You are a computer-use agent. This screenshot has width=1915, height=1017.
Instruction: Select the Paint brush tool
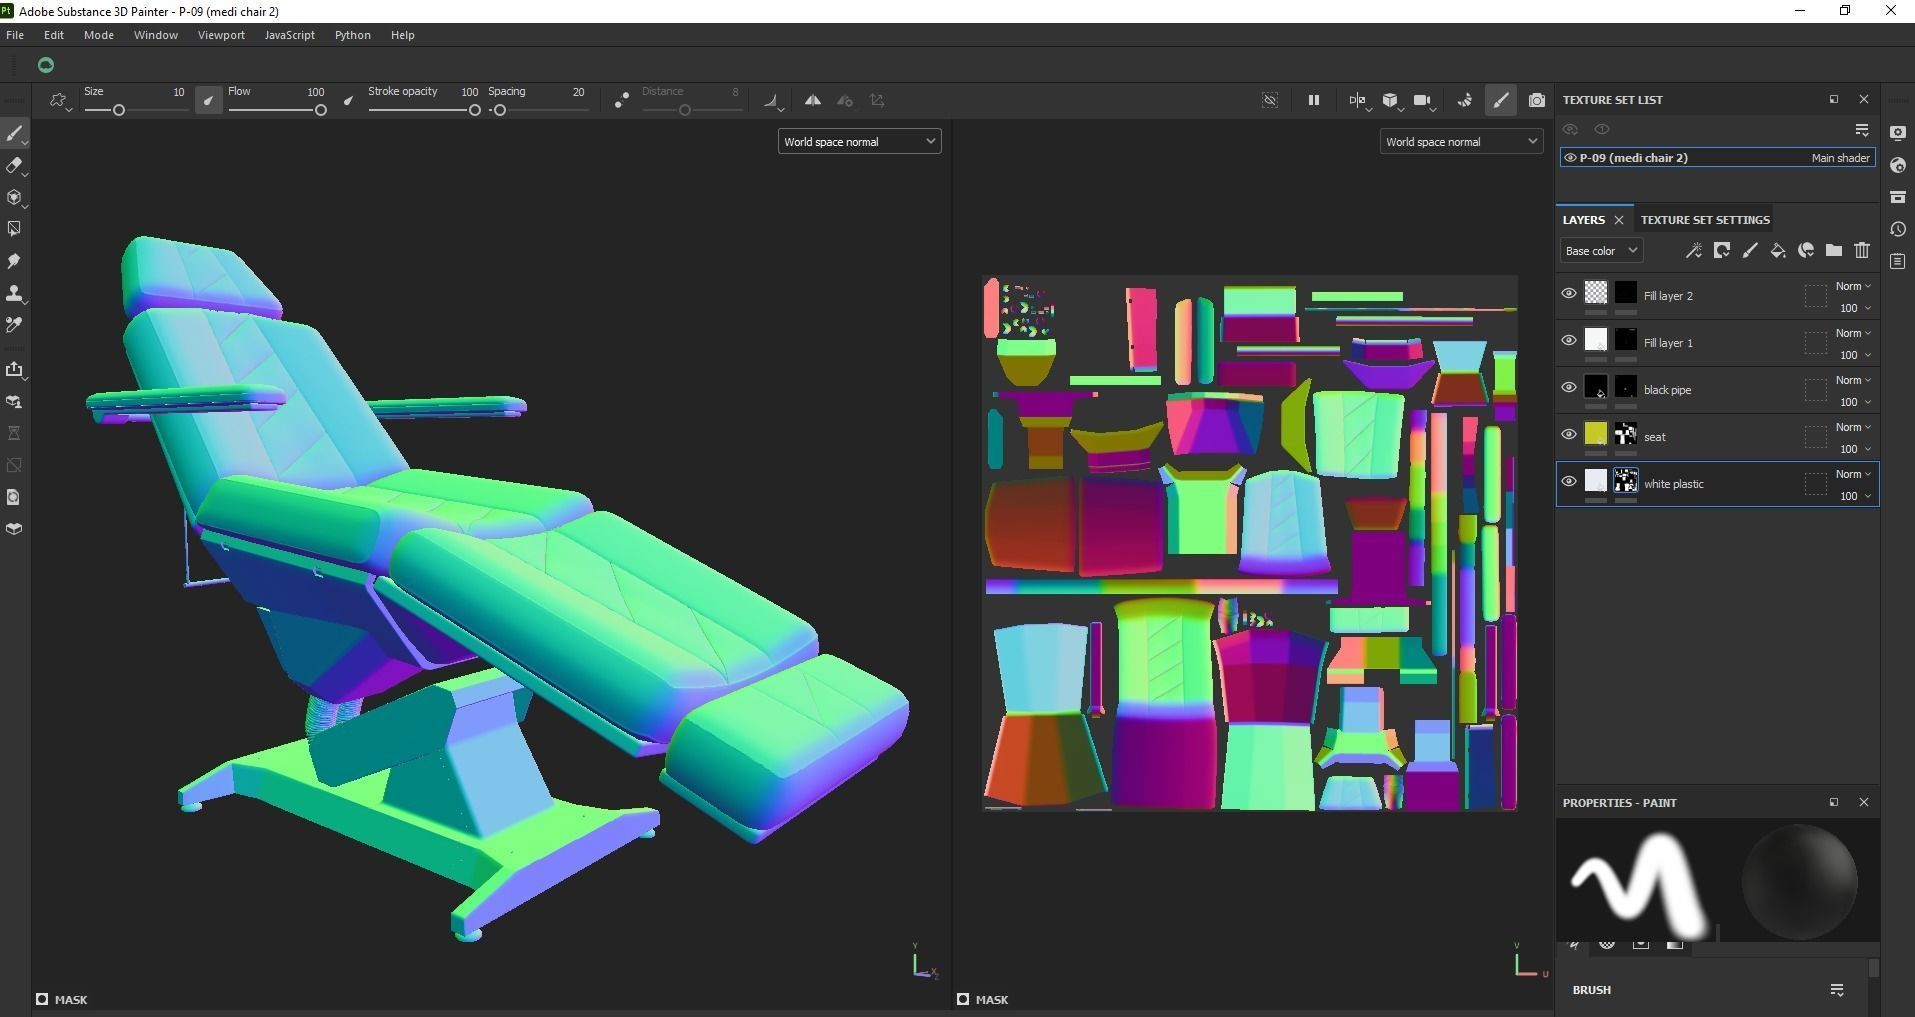point(14,134)
